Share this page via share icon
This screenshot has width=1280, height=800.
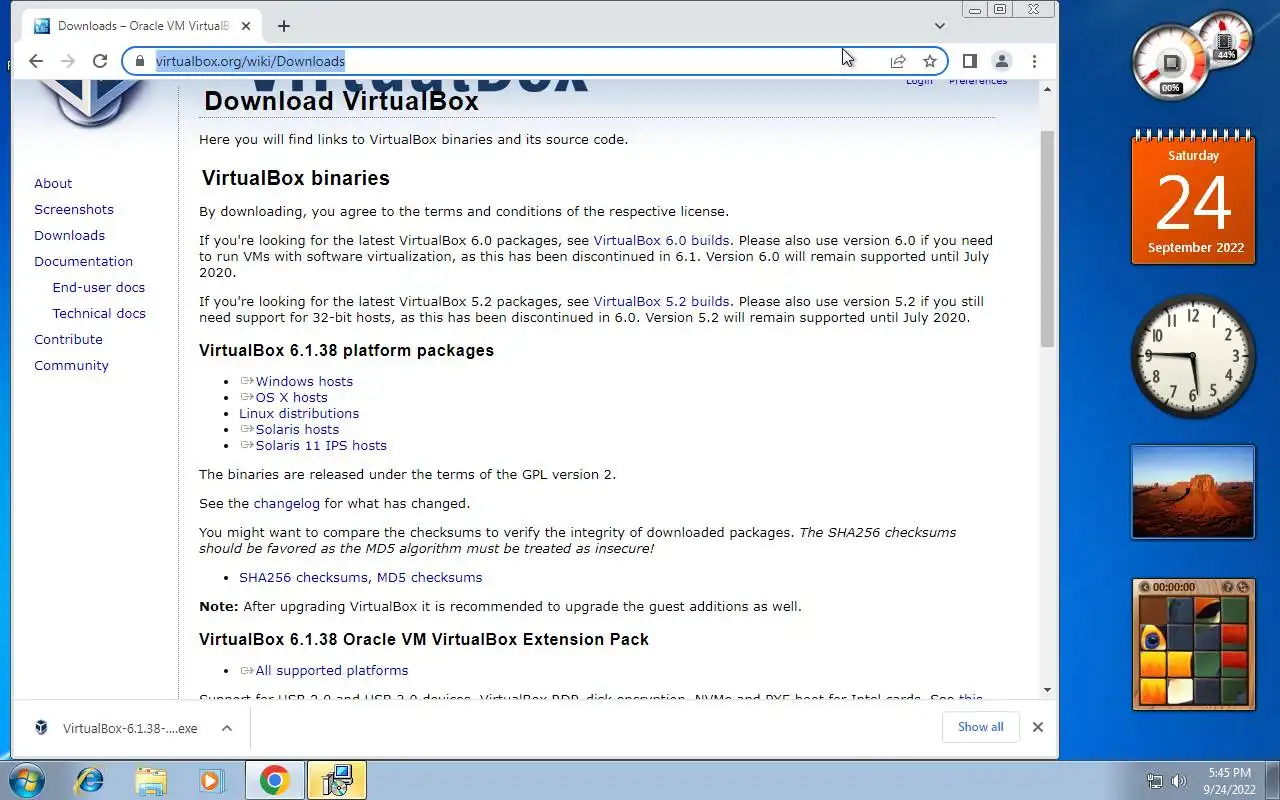(x=898, y=61)
